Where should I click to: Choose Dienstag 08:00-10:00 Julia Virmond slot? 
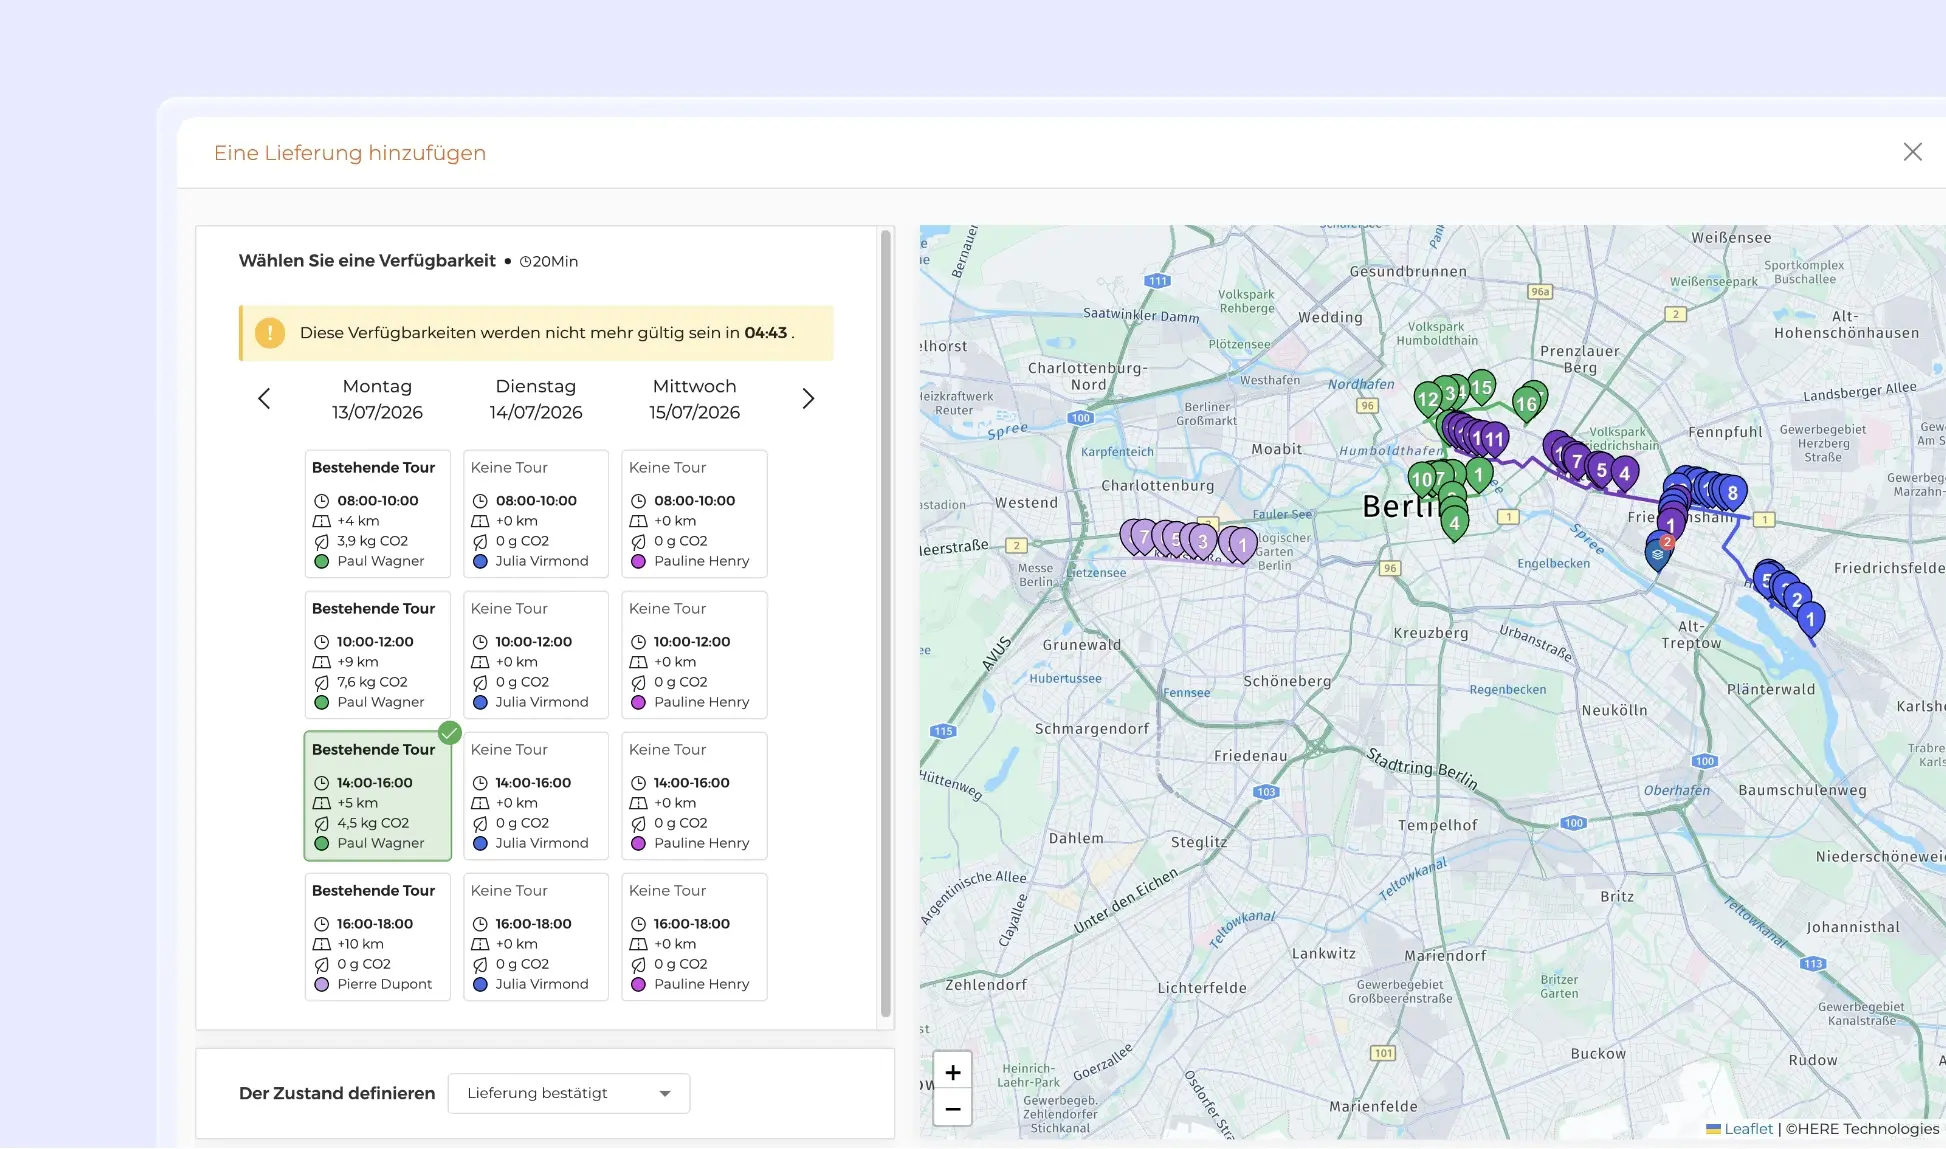point(536,514)
